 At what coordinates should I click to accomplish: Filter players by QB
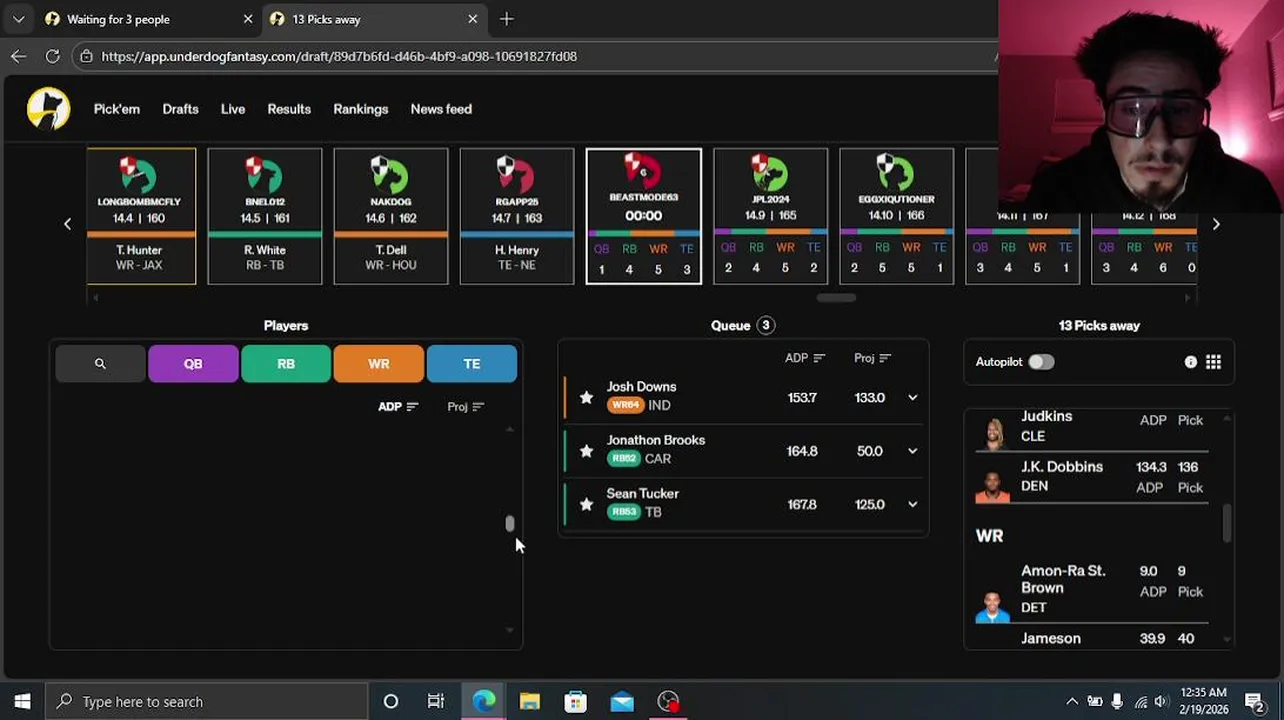point(193,364)
